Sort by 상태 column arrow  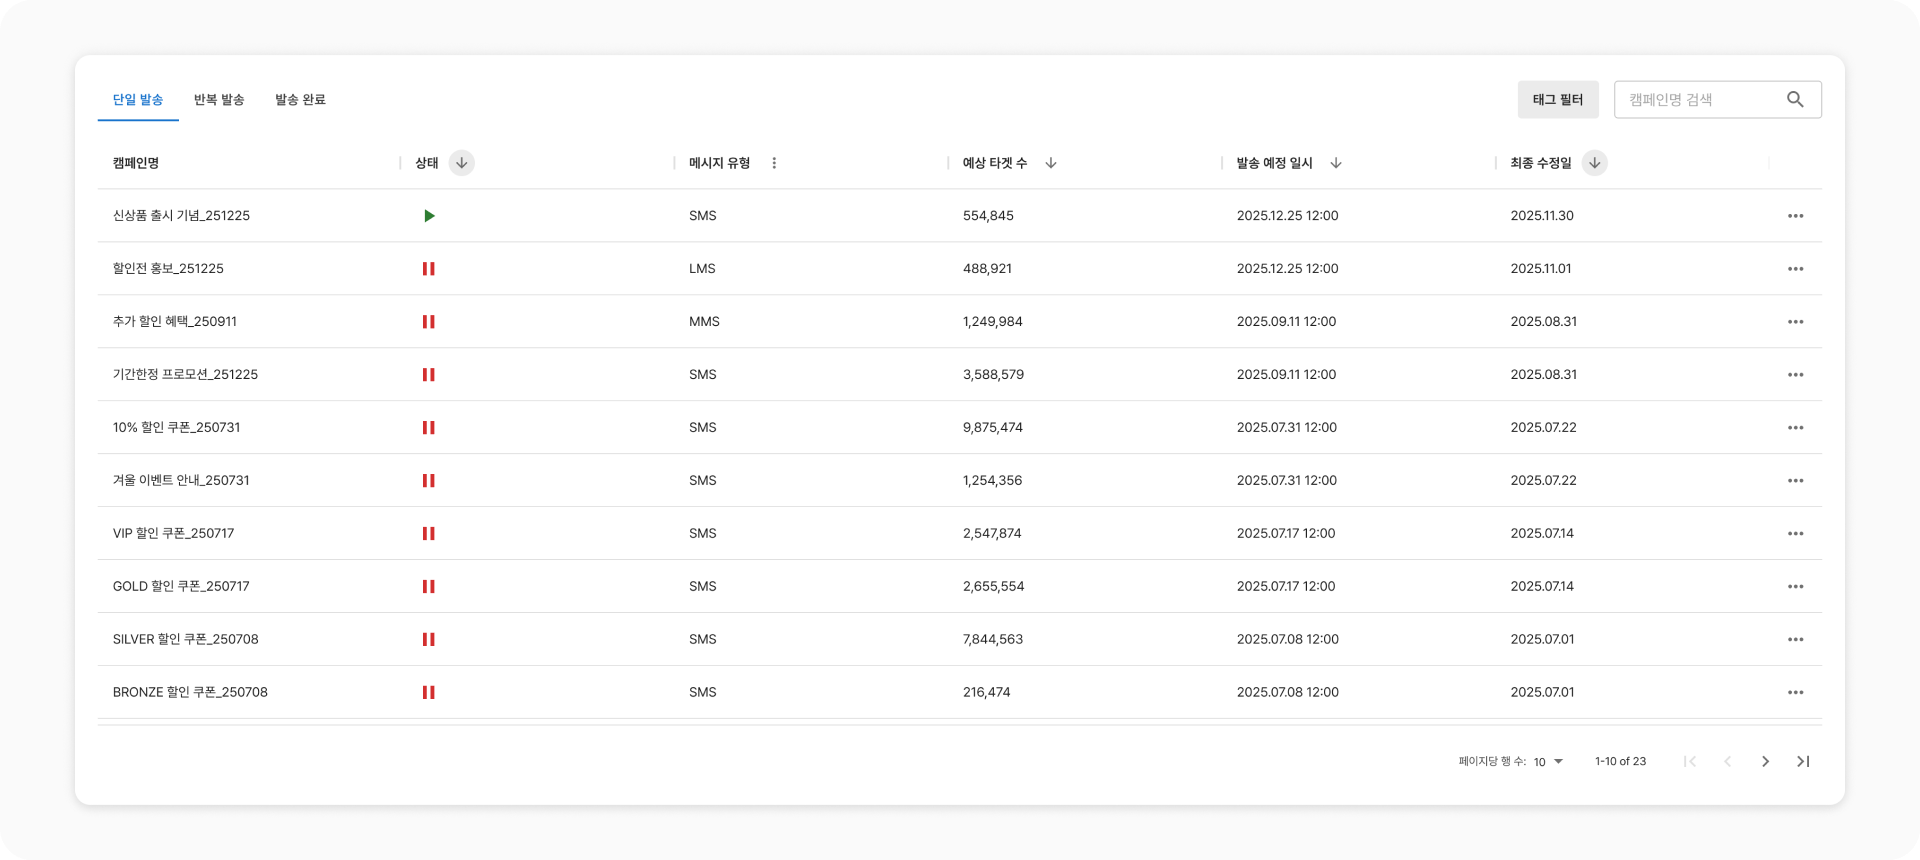point(461,163)
